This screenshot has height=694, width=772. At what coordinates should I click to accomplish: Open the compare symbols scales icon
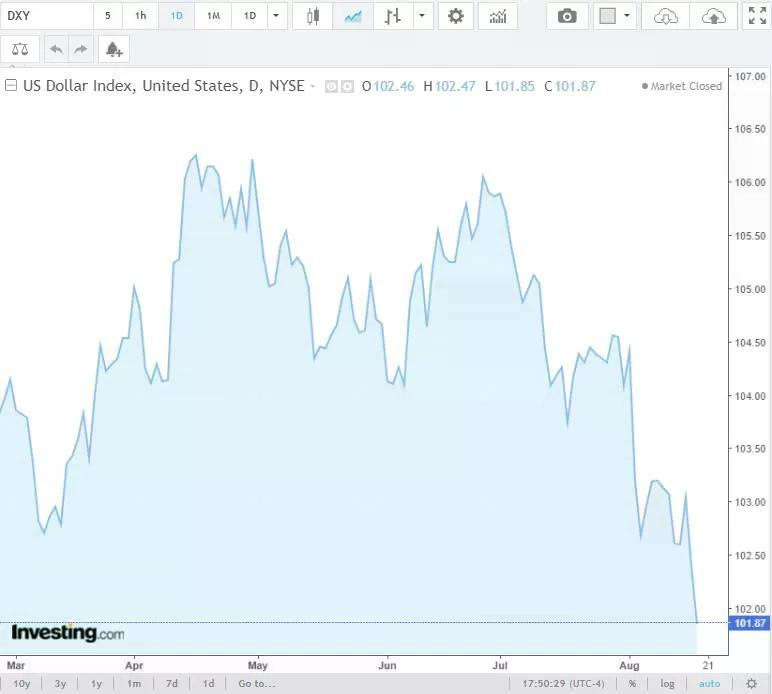coord(20,49)
